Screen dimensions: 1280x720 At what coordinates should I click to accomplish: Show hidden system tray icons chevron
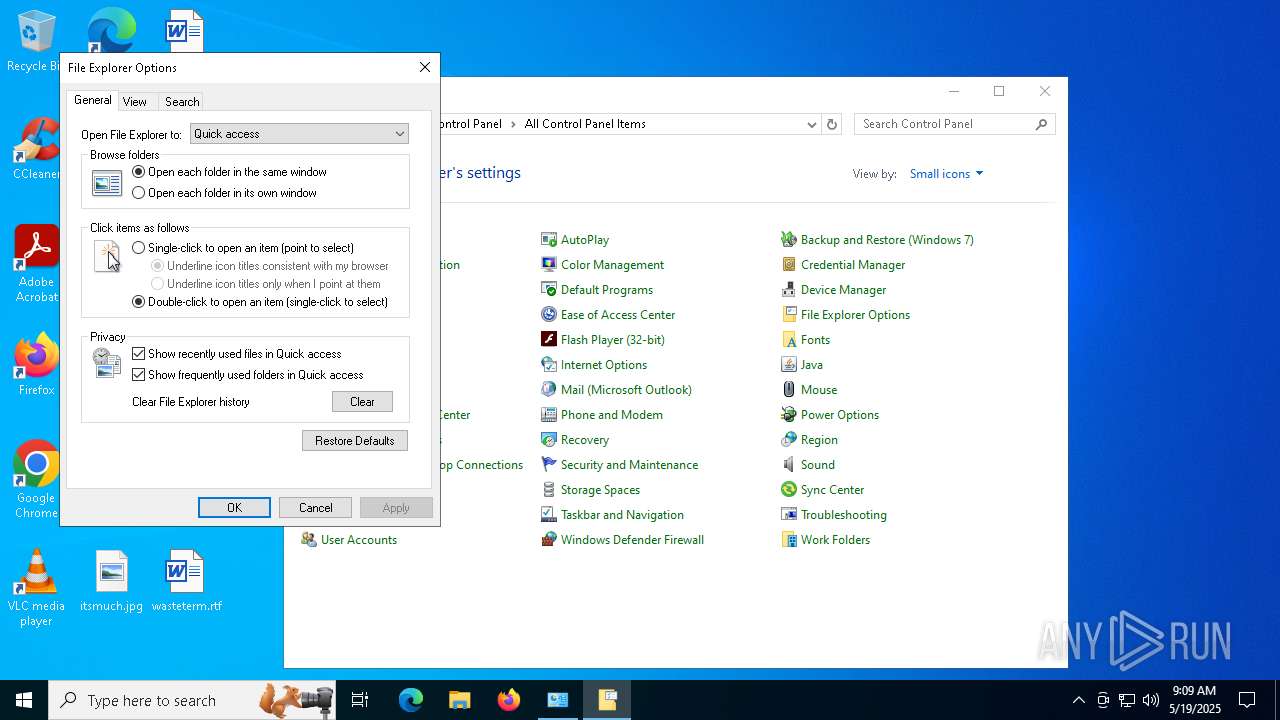pyautogui.click(x=1078, y=700)
